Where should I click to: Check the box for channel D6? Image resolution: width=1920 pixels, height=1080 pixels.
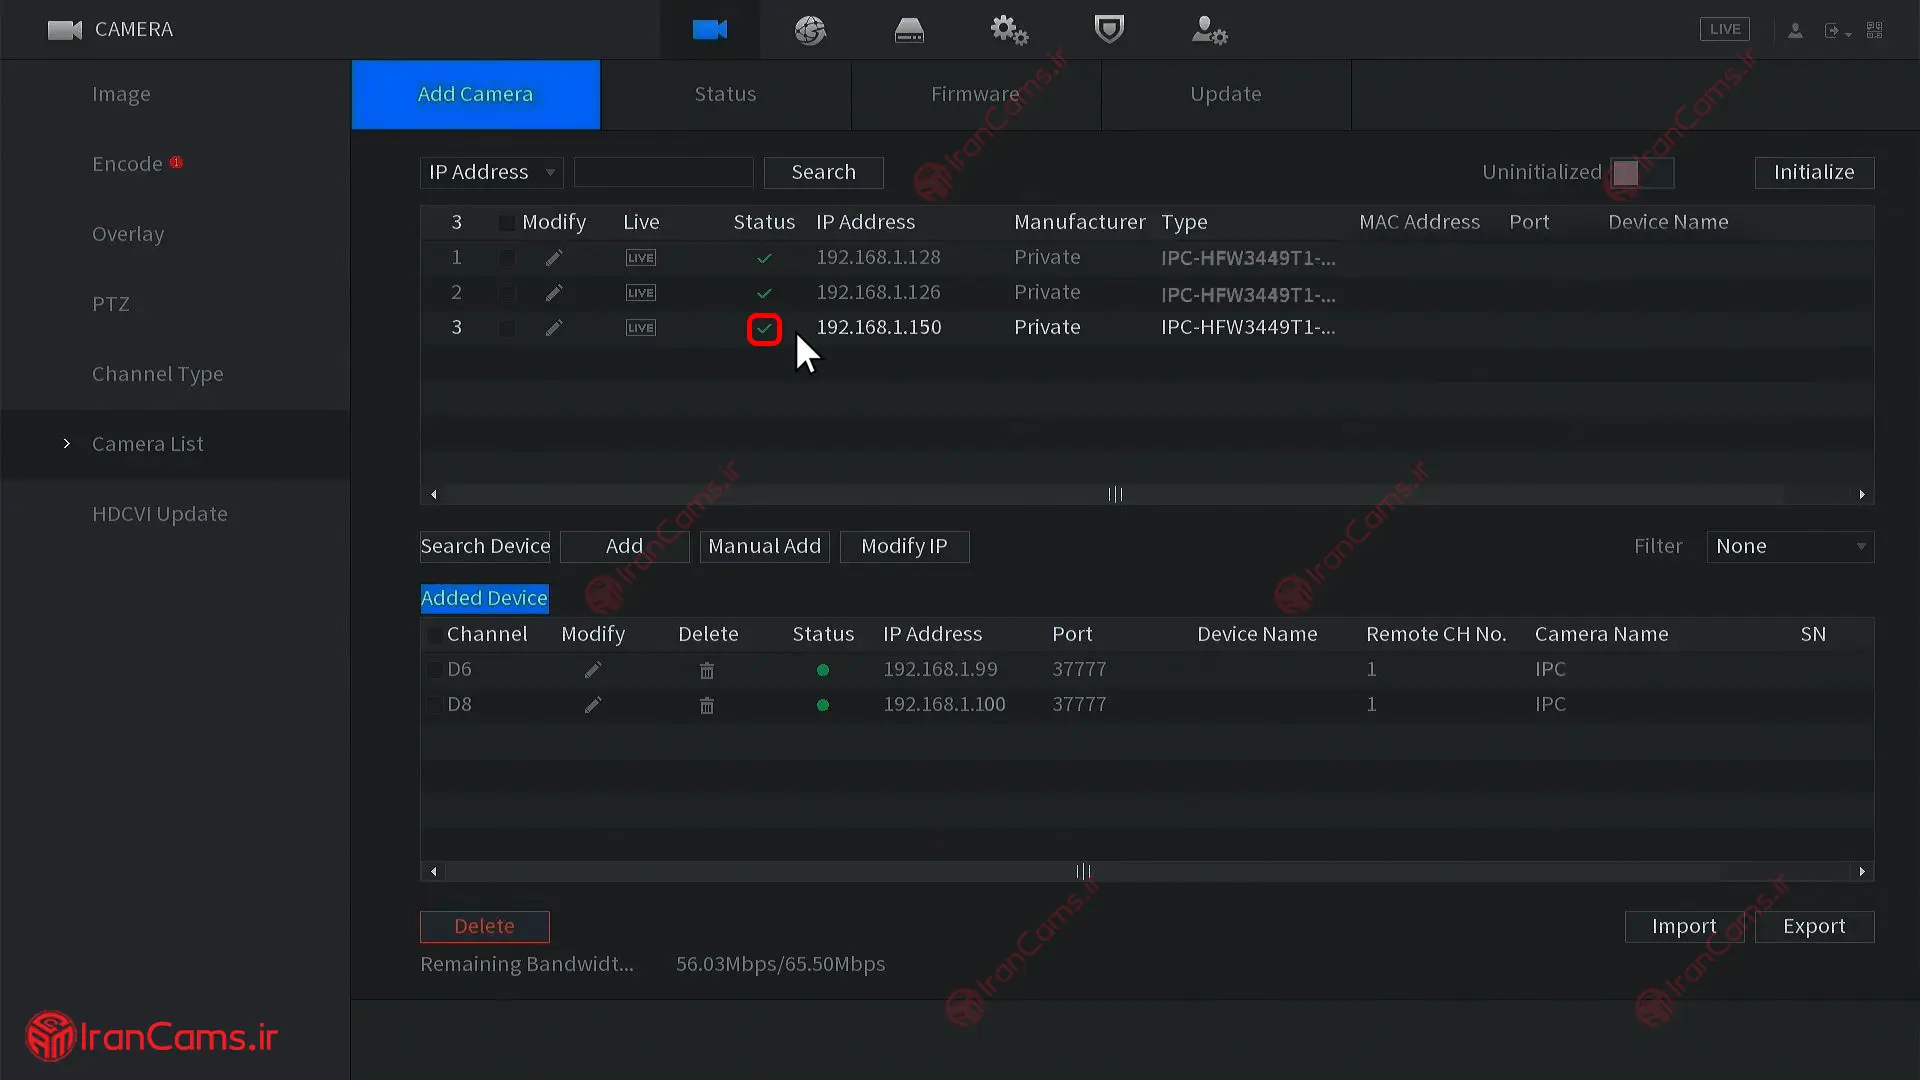click(434, 669)
